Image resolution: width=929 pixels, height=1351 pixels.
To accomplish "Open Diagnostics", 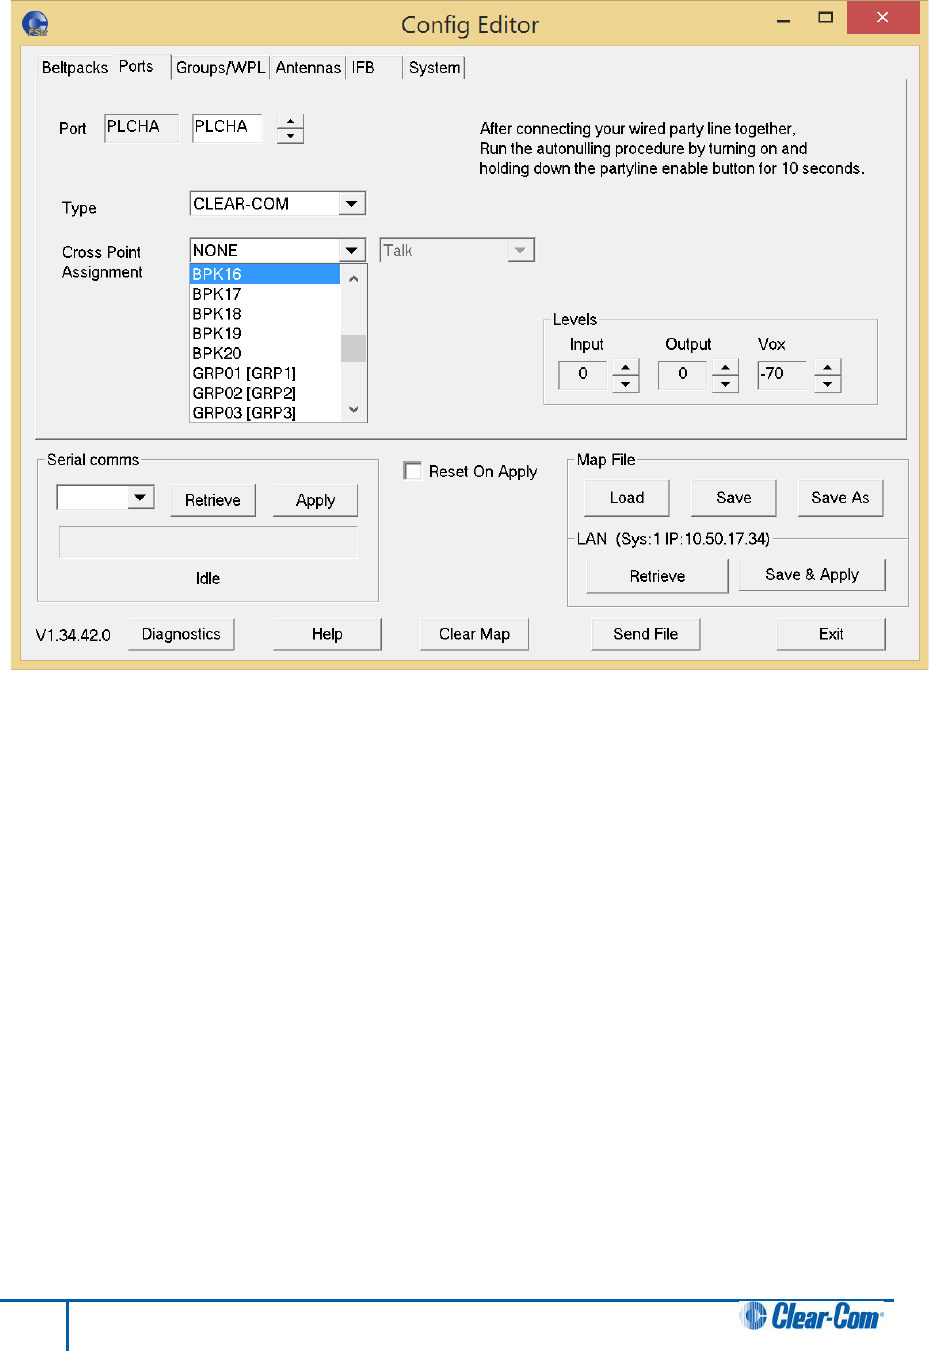I will [181, 634].
